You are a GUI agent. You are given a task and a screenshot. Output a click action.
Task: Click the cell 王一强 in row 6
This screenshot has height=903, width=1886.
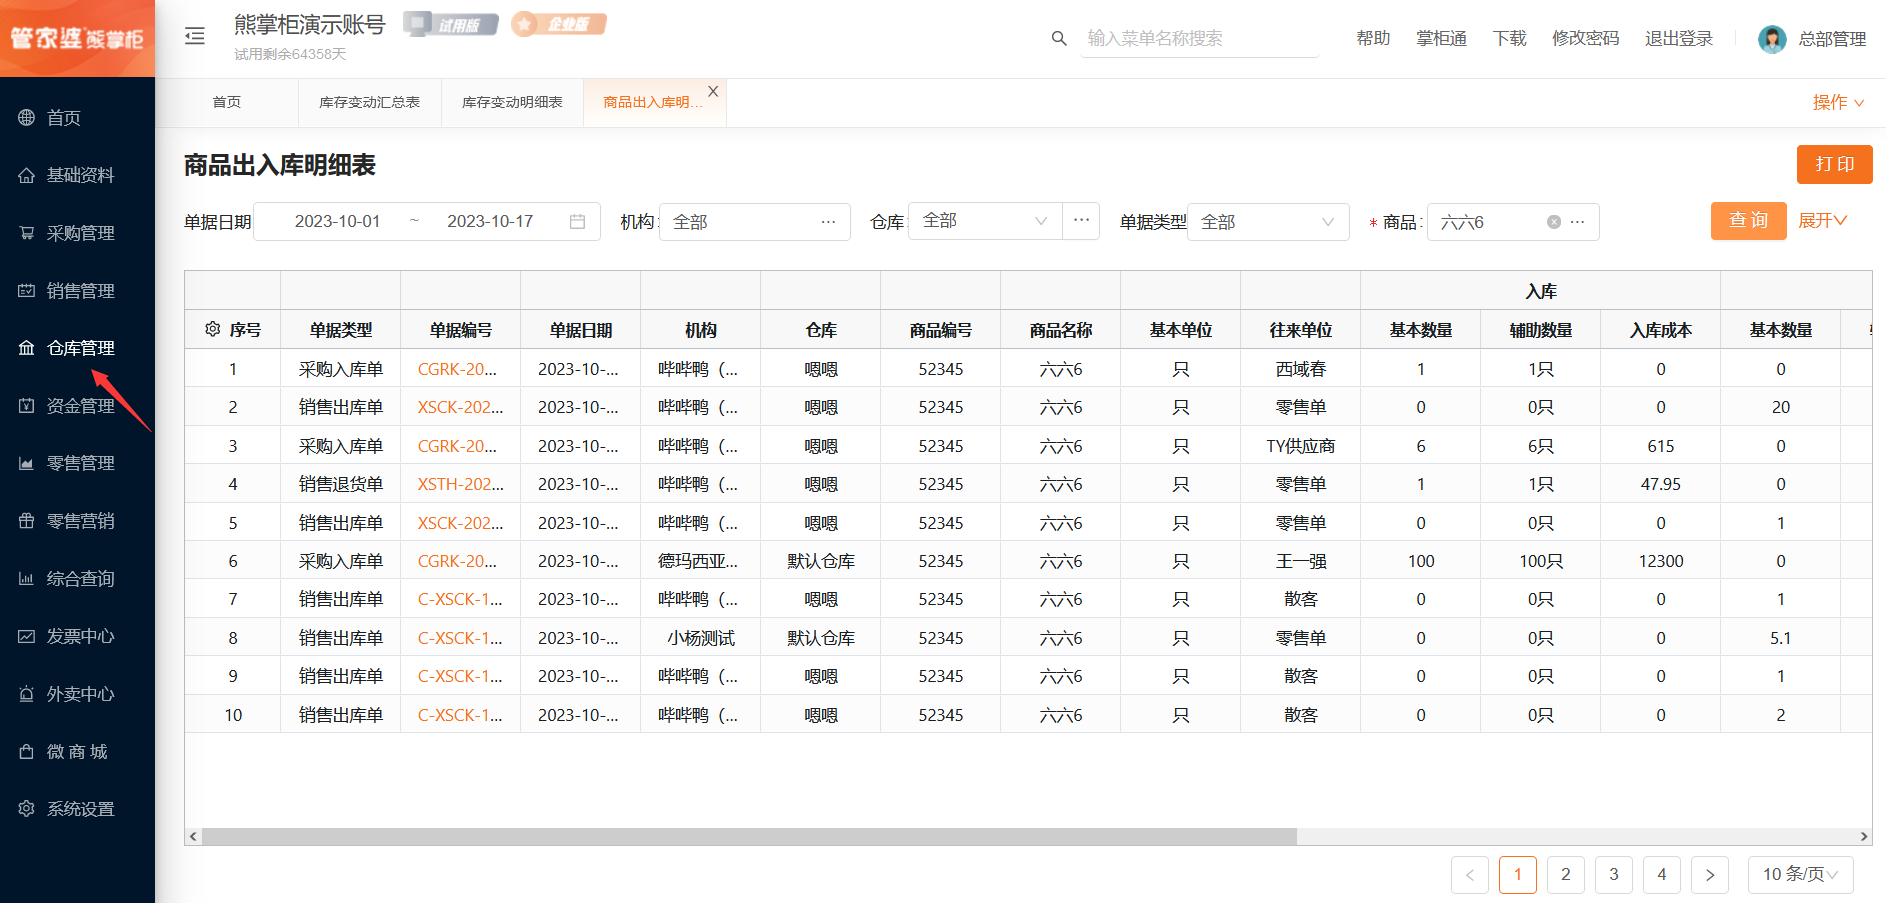(x=1300, y=561)
